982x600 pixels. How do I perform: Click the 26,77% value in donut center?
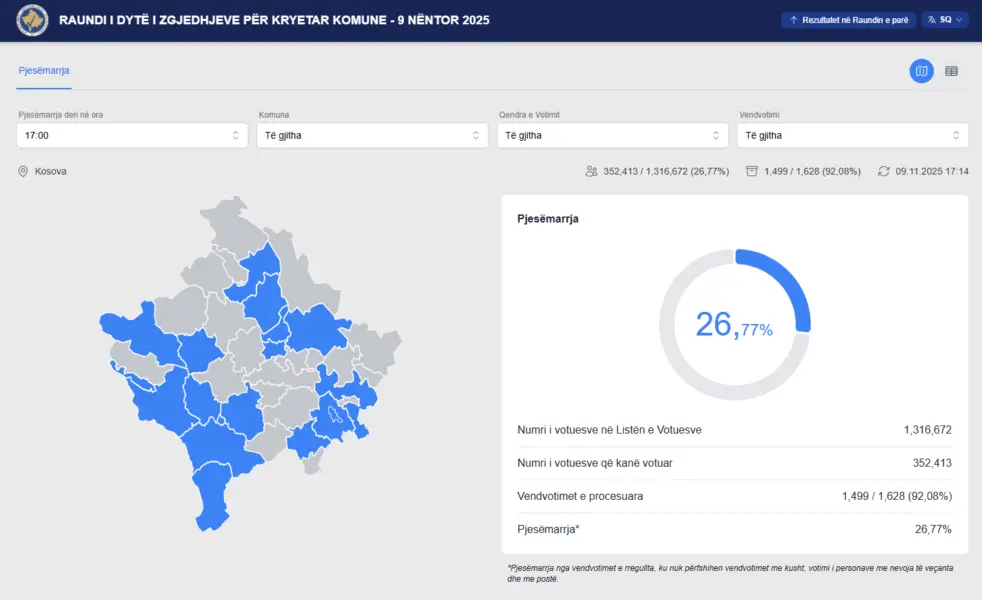pos(734,324)
